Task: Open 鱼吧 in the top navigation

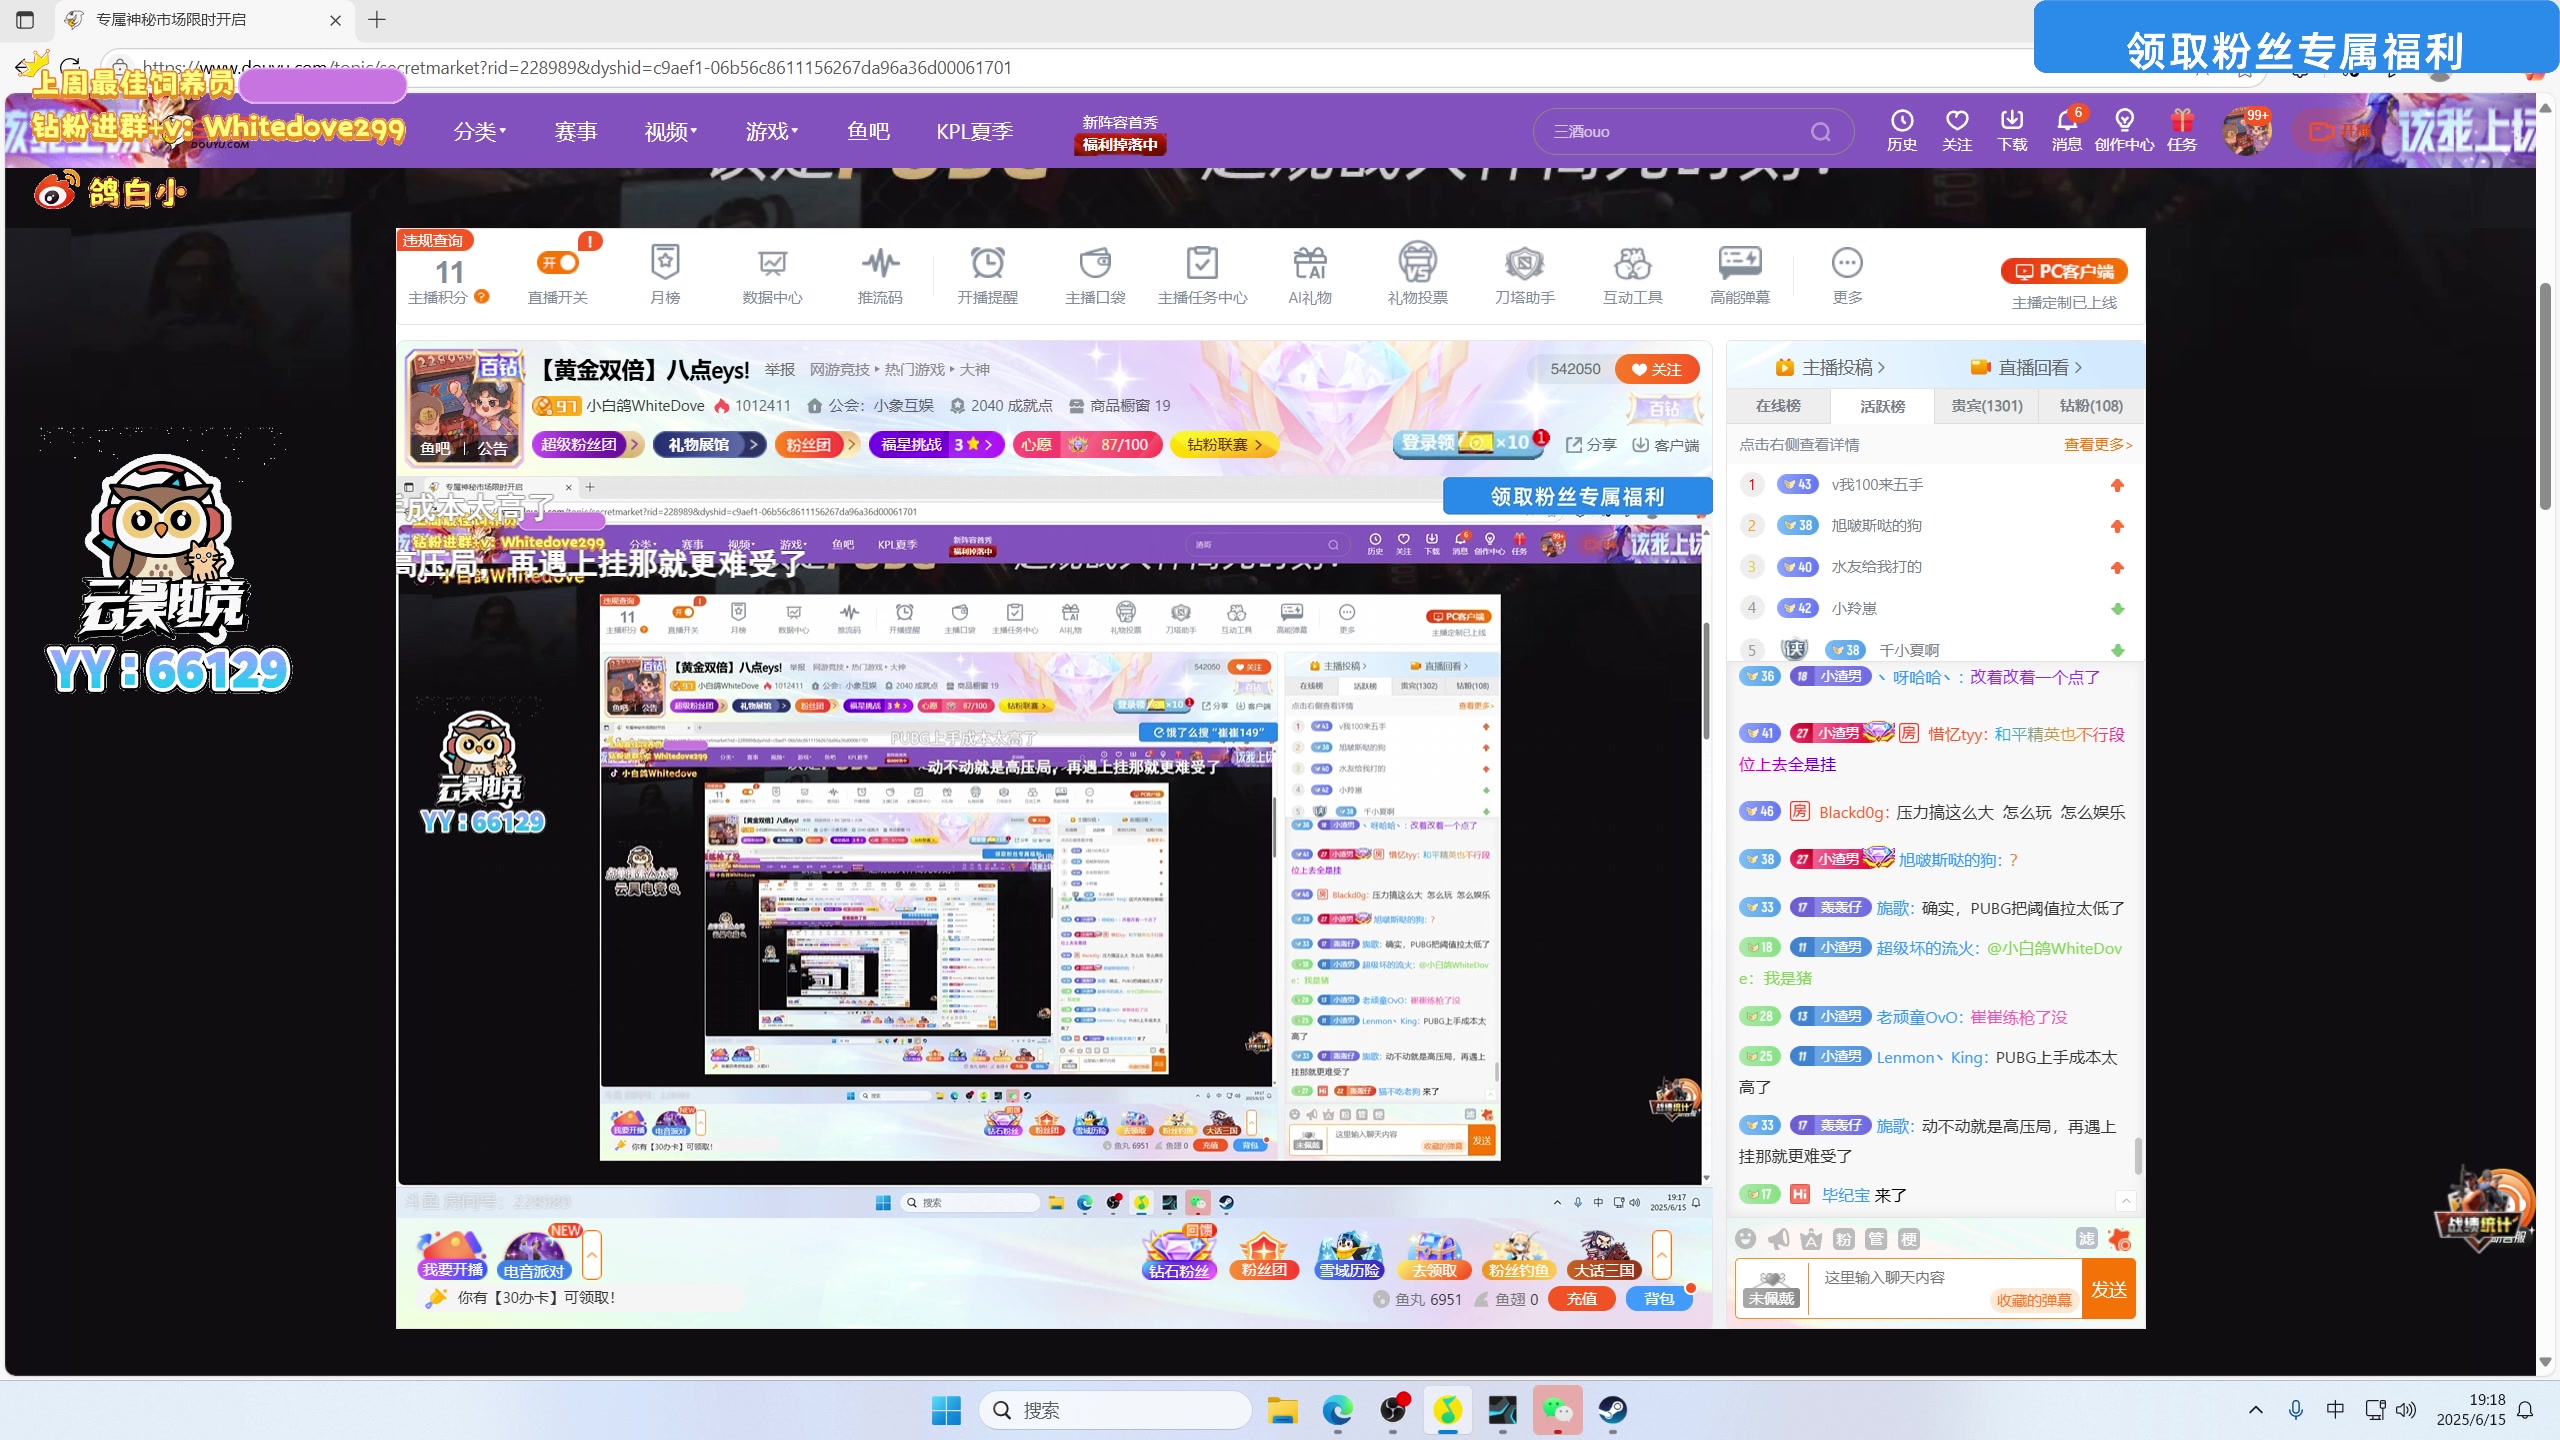Action: (868, 131)
